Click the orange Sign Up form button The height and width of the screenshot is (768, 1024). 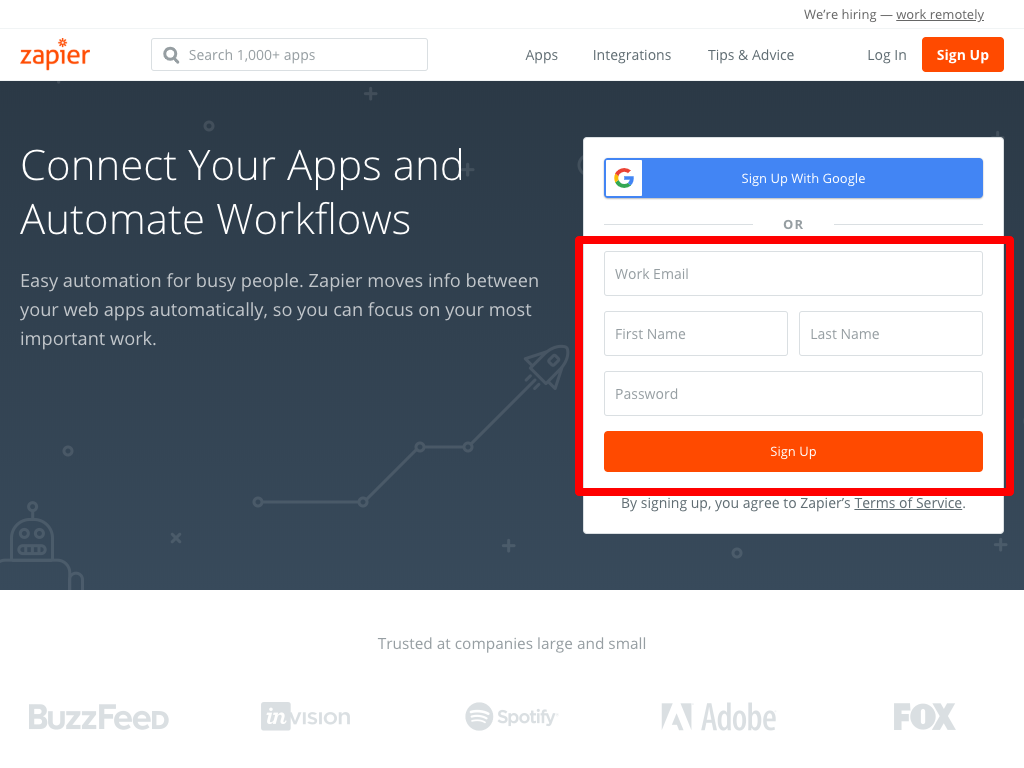pyautogui.click(x=793, y=451)
